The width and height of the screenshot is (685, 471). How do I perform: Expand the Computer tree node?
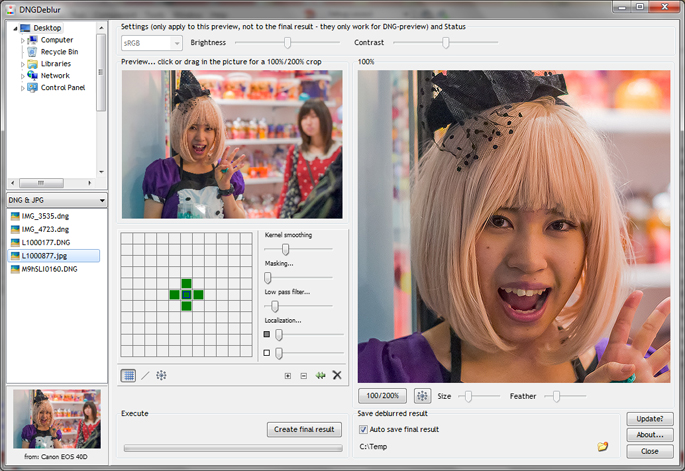point(23,40)
